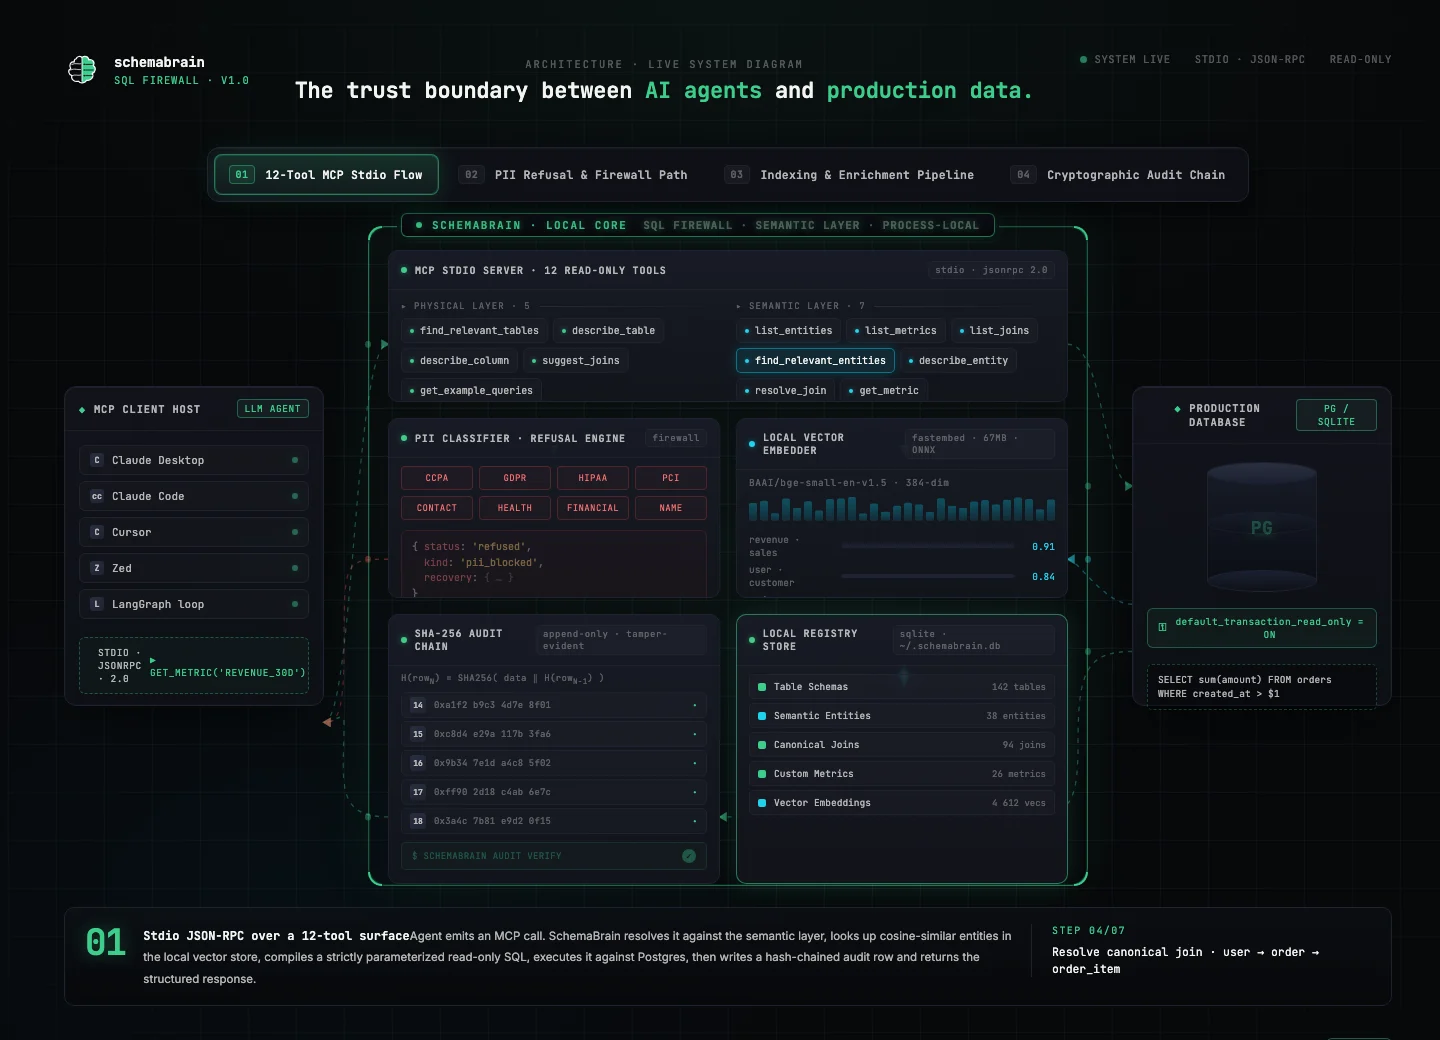The height and width of the screenshot is (1040, 1440).
Task: Click the Claude Desktop client icon
Action: [x=97, y=460]
